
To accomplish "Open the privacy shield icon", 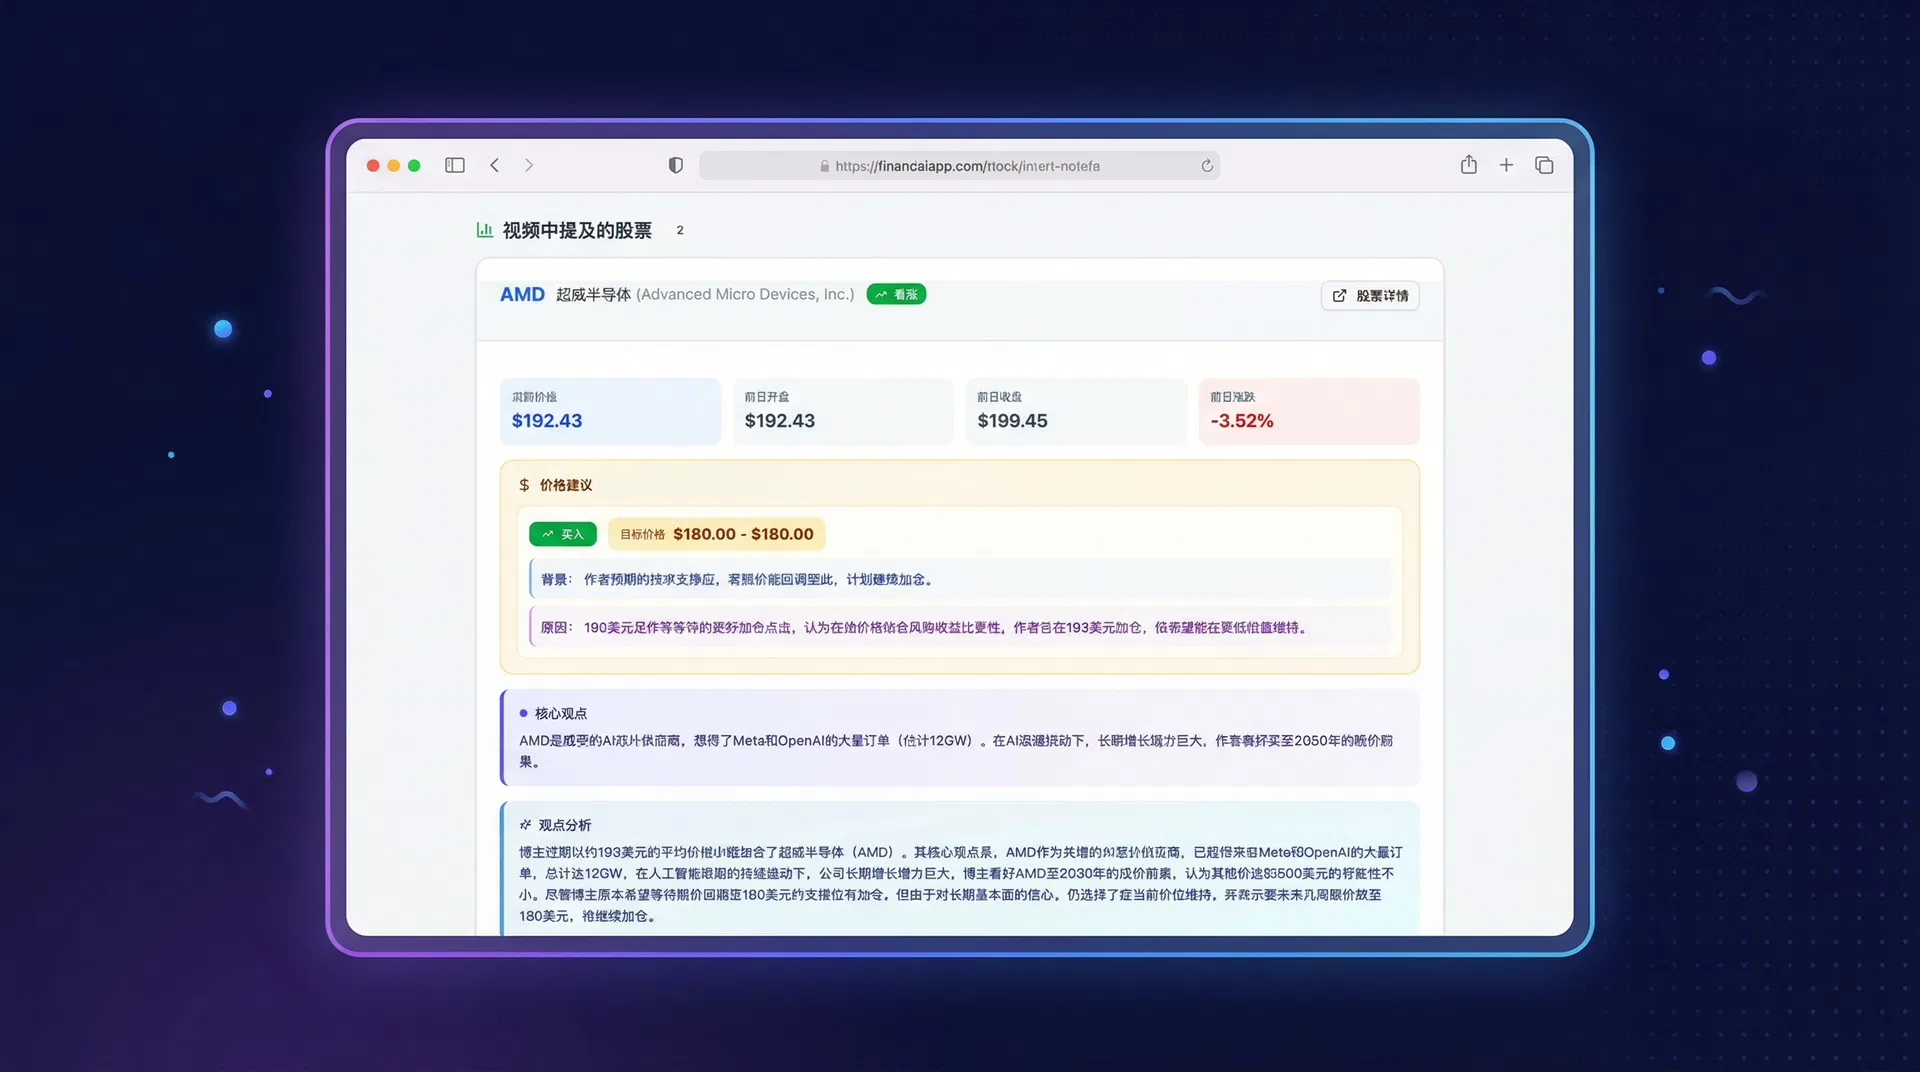I will [676, 165].
